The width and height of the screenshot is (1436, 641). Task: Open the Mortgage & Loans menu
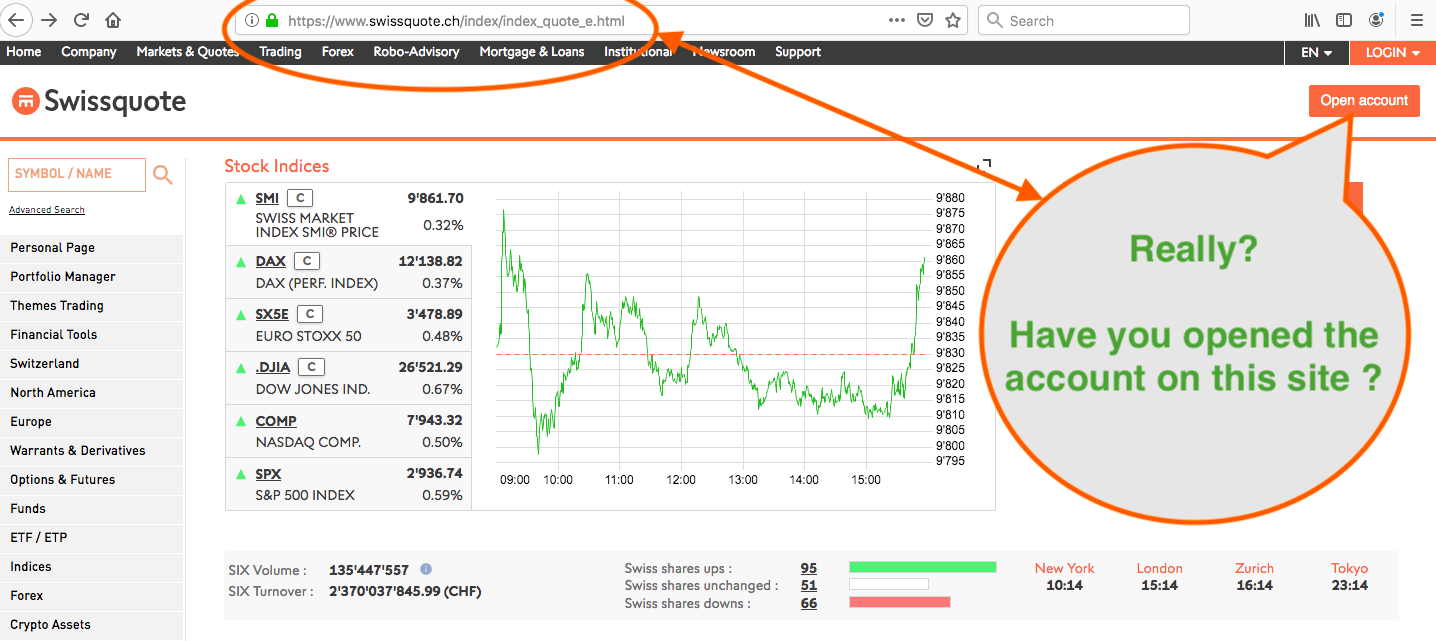[x=532, y=52]
